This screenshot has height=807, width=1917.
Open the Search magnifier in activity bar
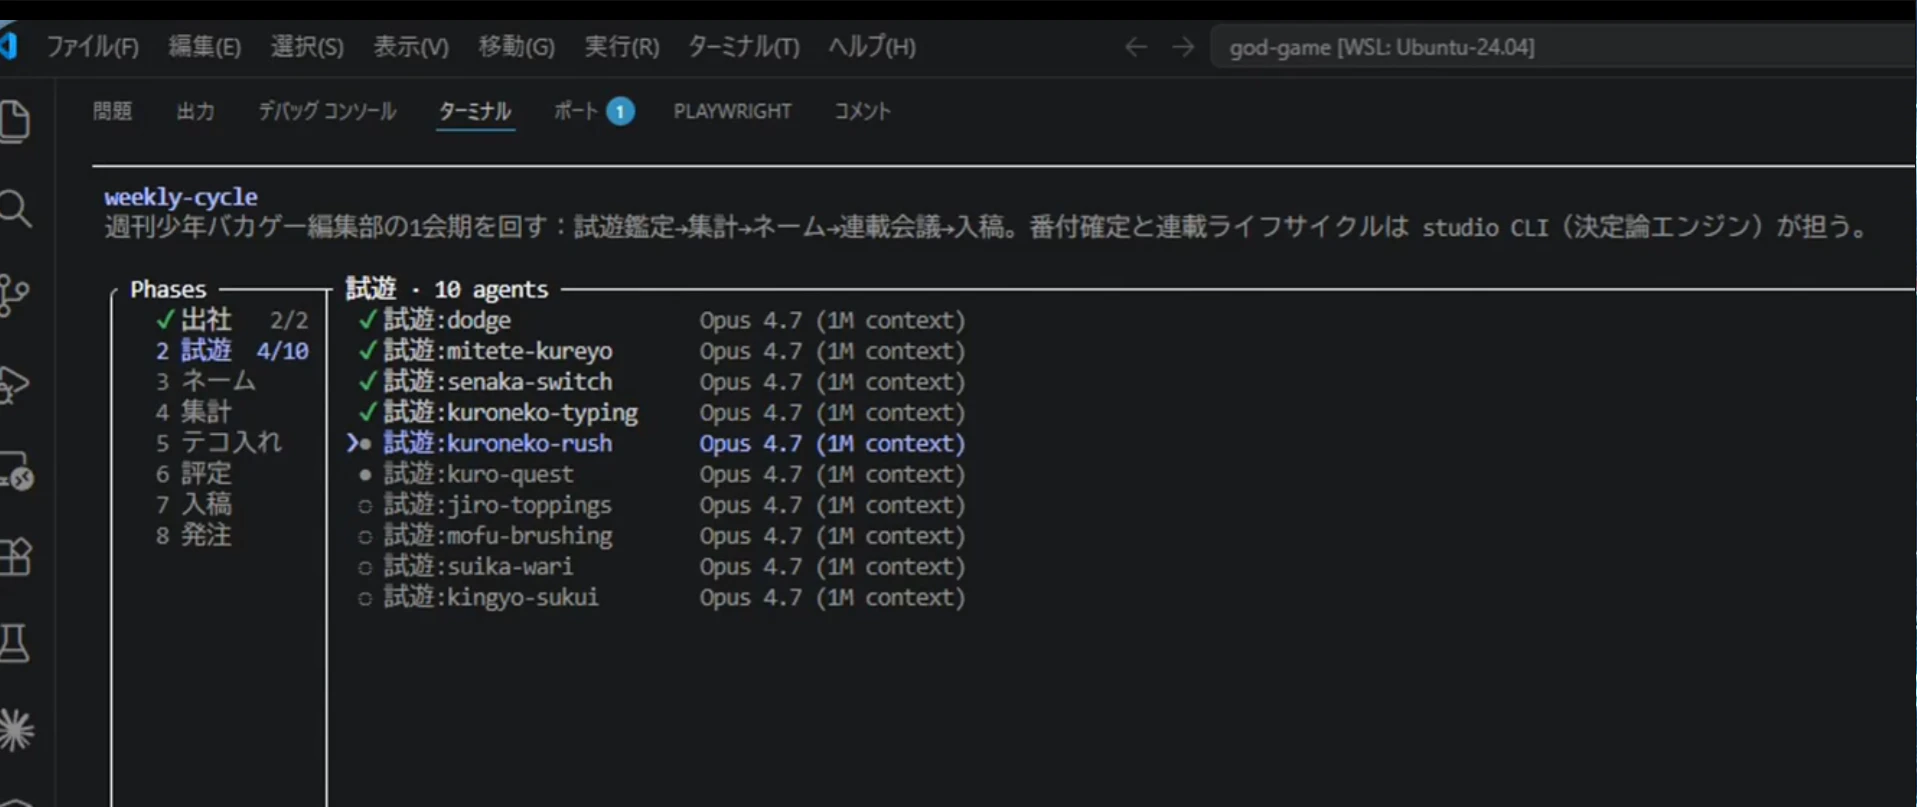click(x=15, y=209)
